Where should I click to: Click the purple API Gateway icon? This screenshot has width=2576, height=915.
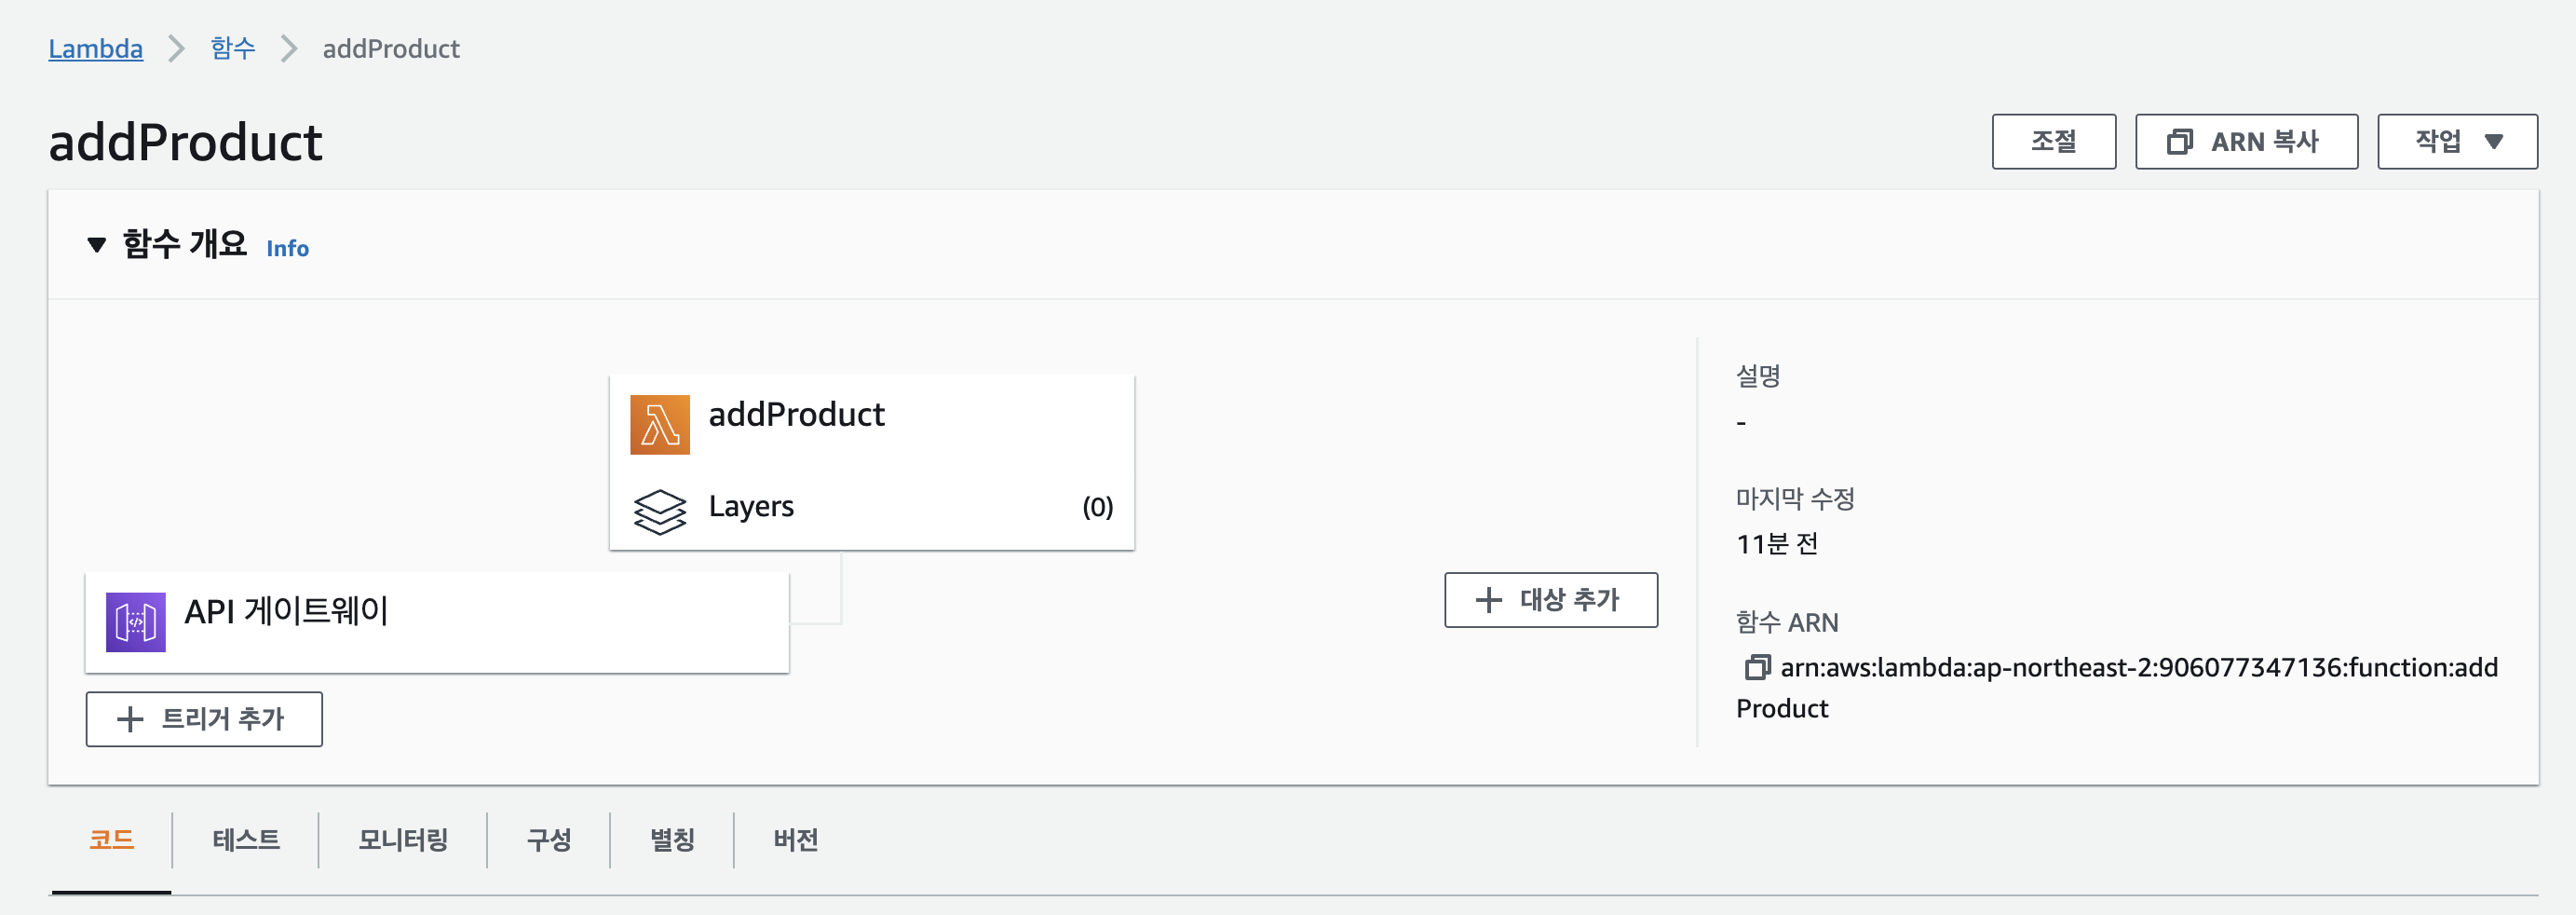point(136,622)
